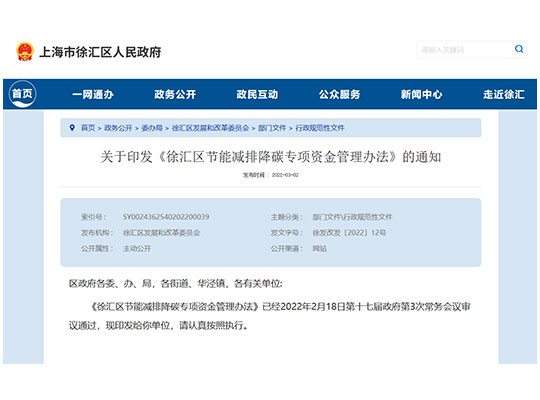Open the 公众服务 menu
The height and width of the screenshot is (400, 540).
pyautogui.click(x=339, y=94)
